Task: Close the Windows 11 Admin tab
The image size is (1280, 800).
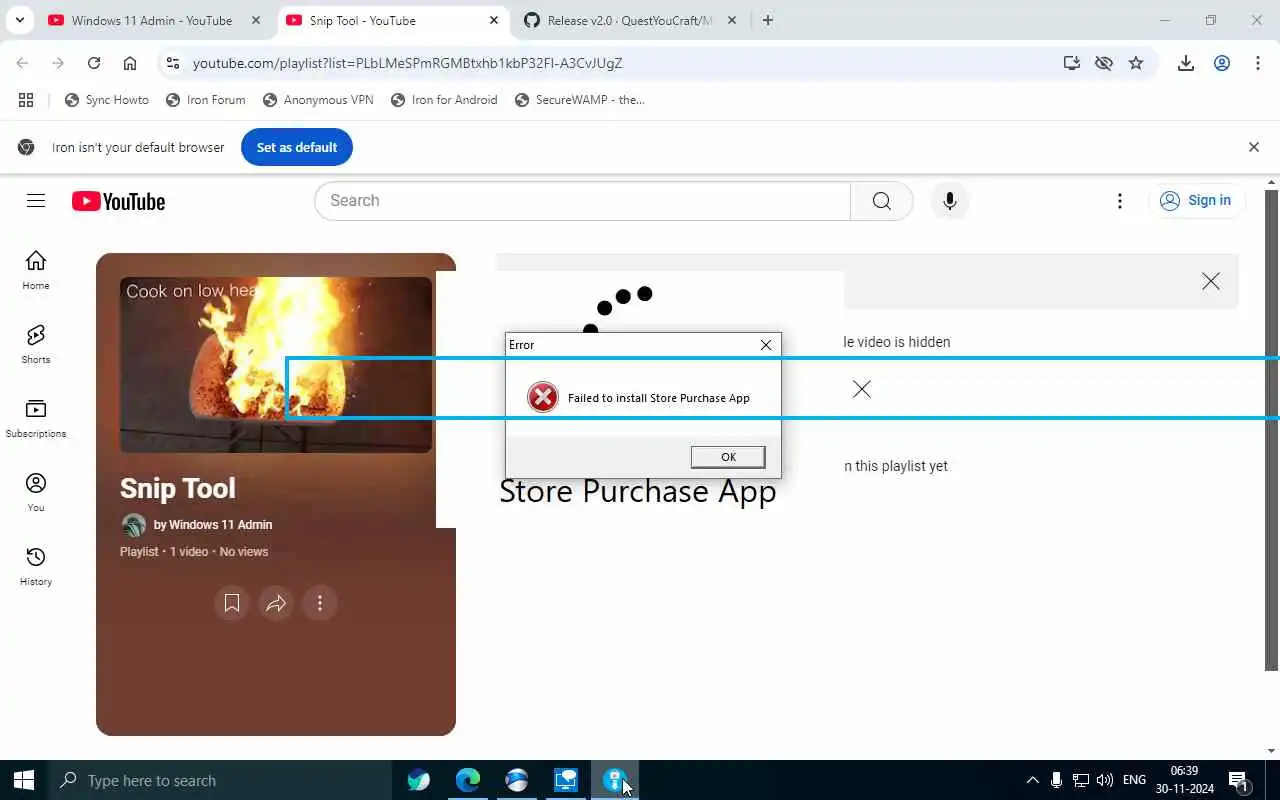Action: point(256,20)
